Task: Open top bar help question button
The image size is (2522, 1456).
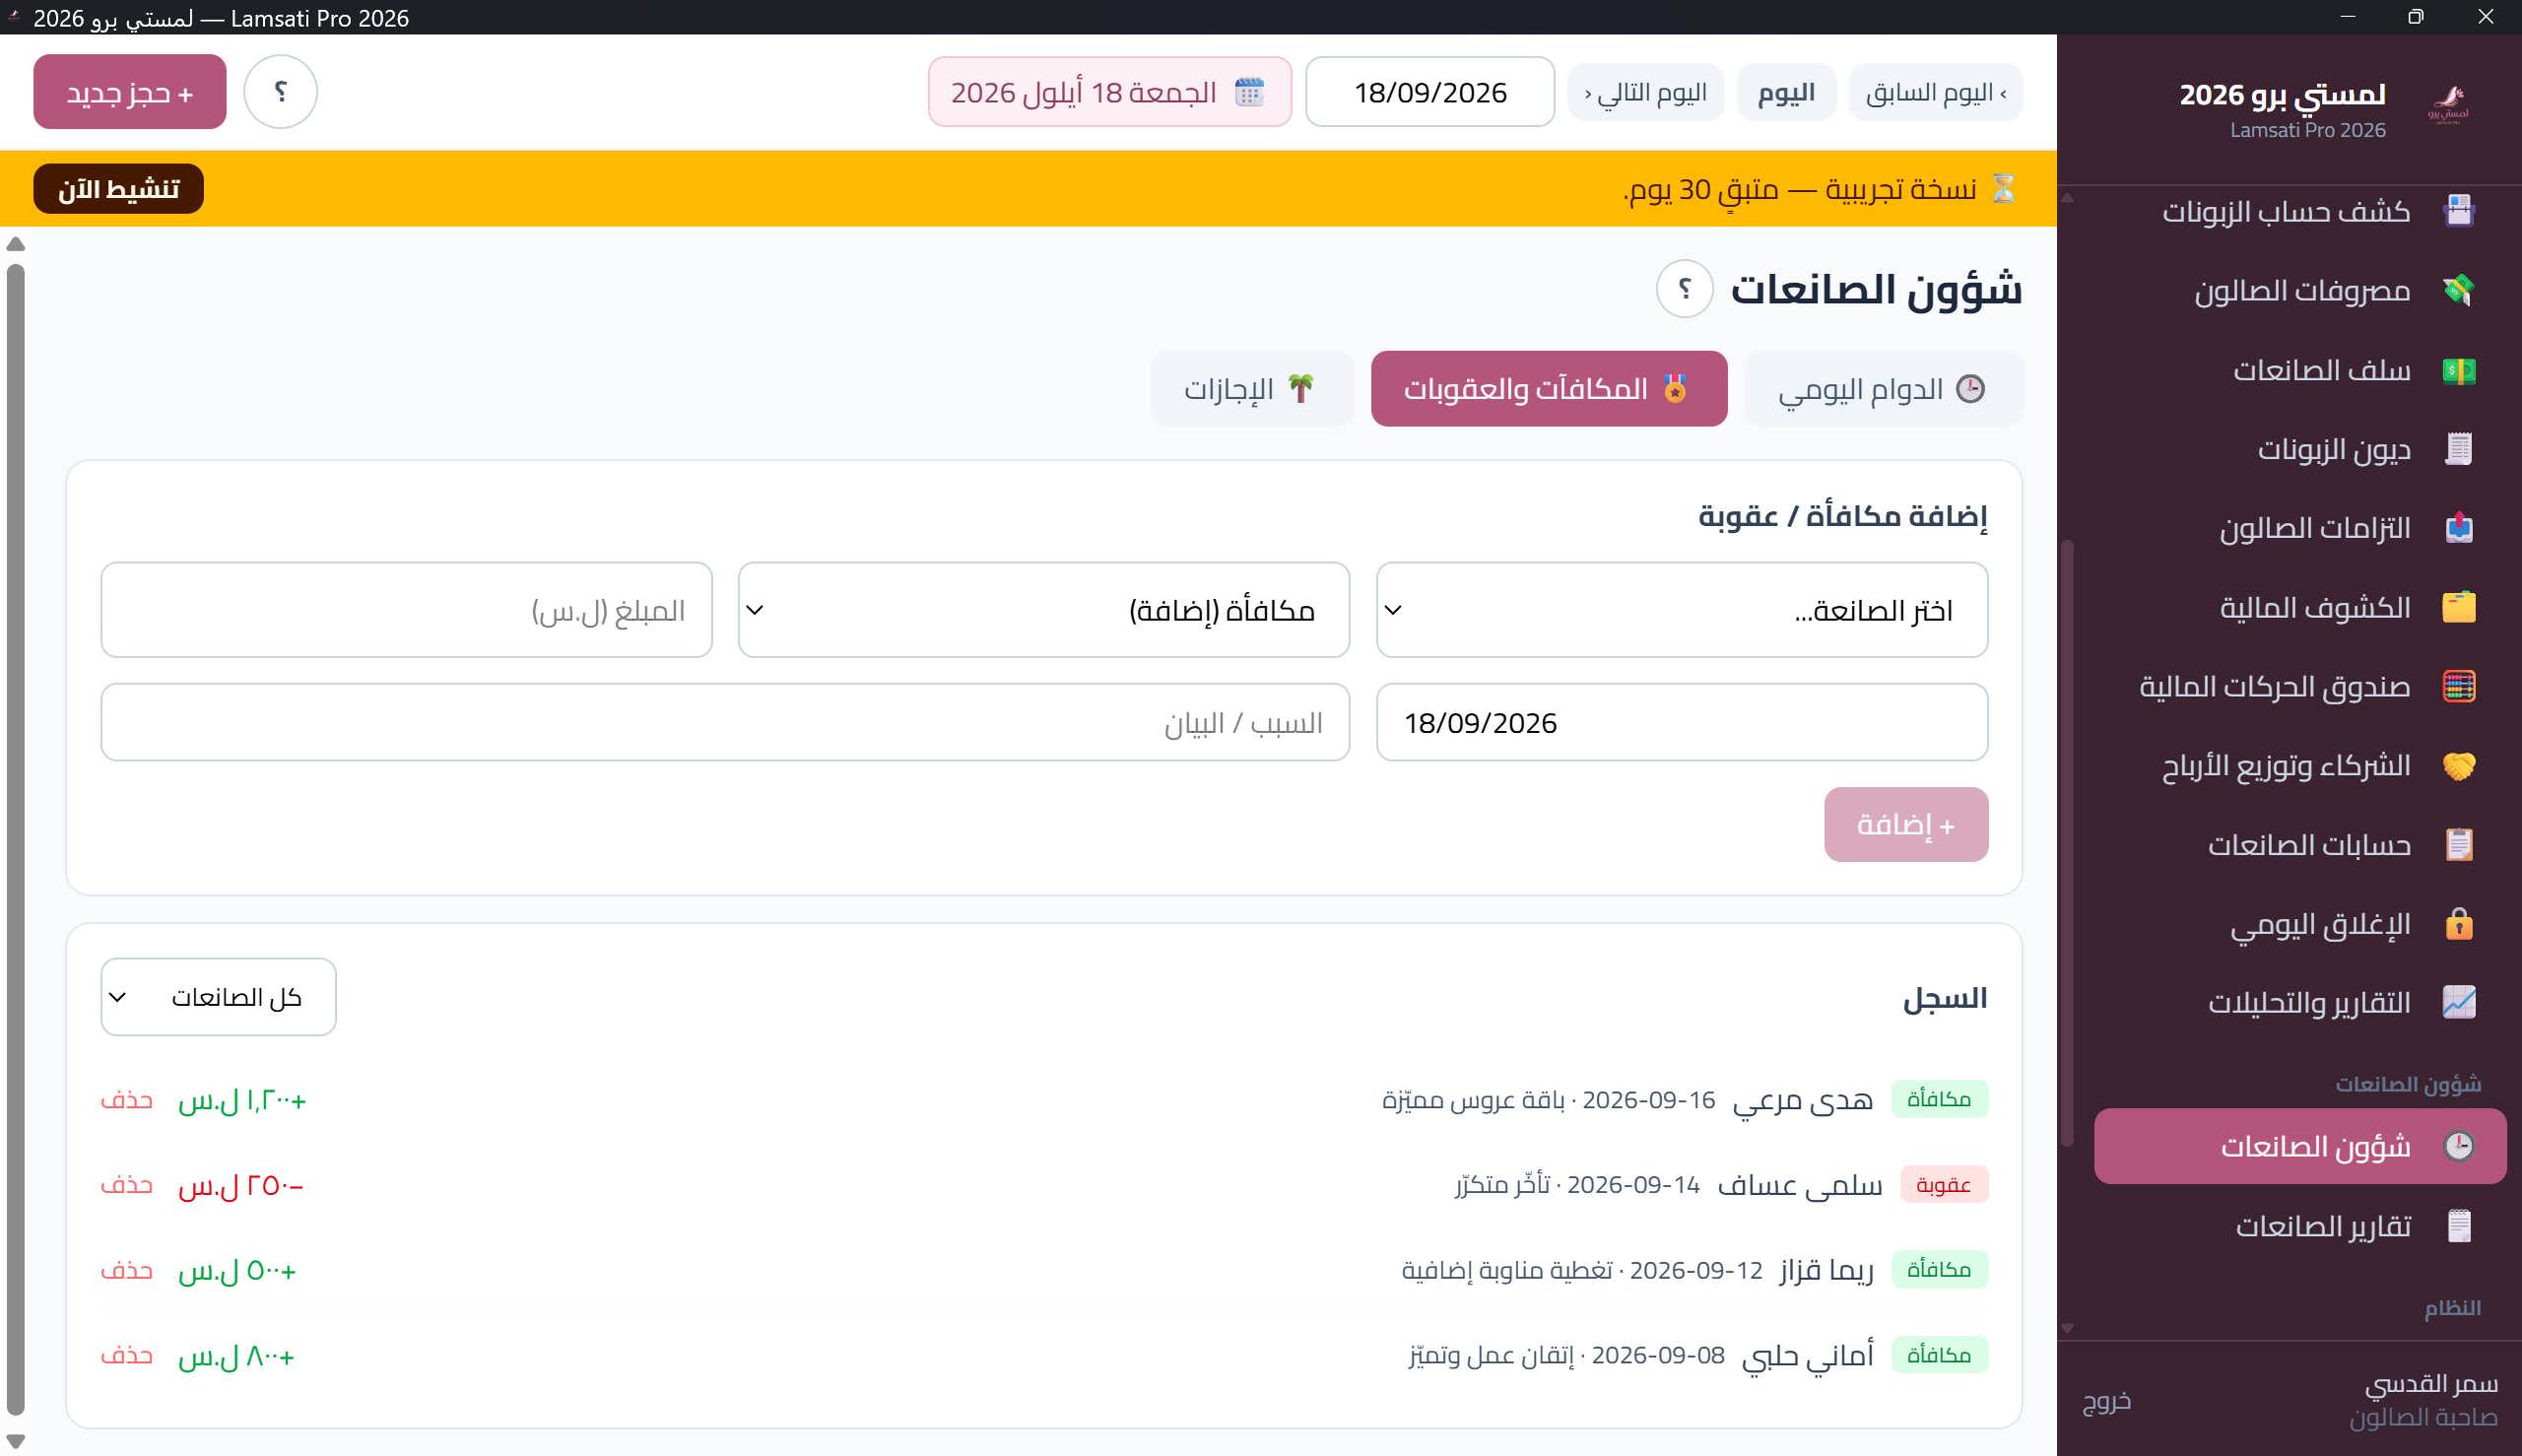Action: click(x=280, y=92)
